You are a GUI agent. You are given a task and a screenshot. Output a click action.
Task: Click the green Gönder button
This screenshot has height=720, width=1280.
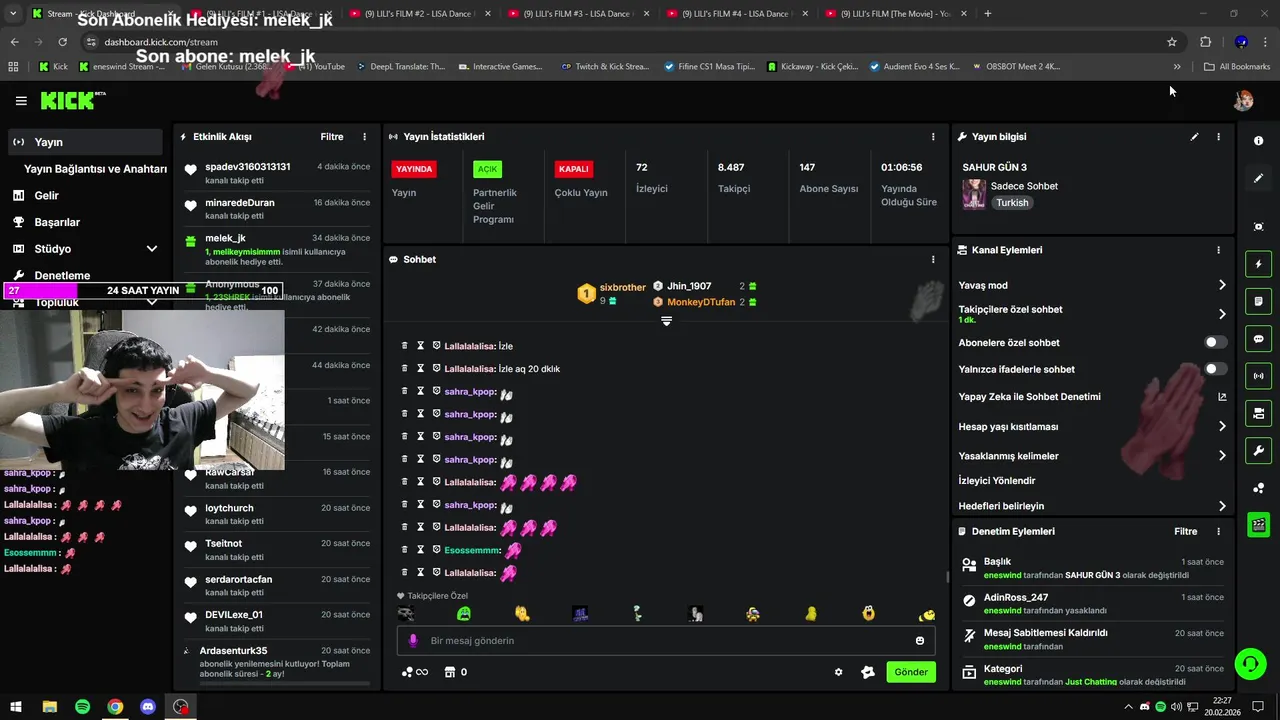click(910, 672)
